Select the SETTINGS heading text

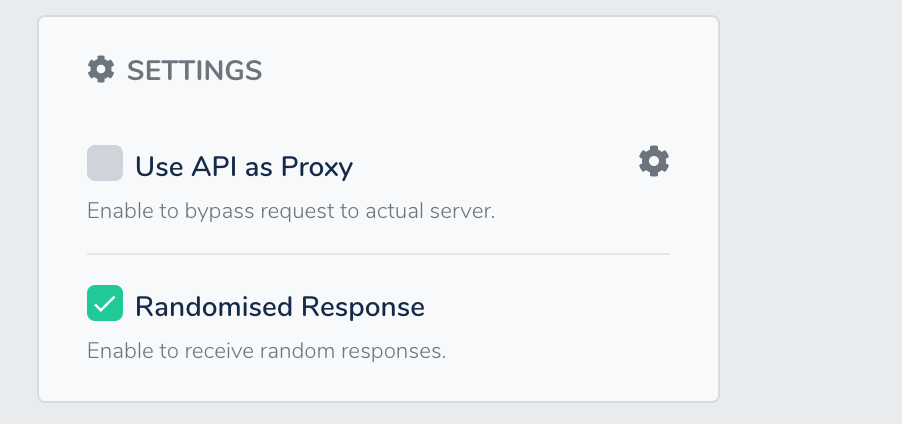pyautogui.click(x=194, y=71)
